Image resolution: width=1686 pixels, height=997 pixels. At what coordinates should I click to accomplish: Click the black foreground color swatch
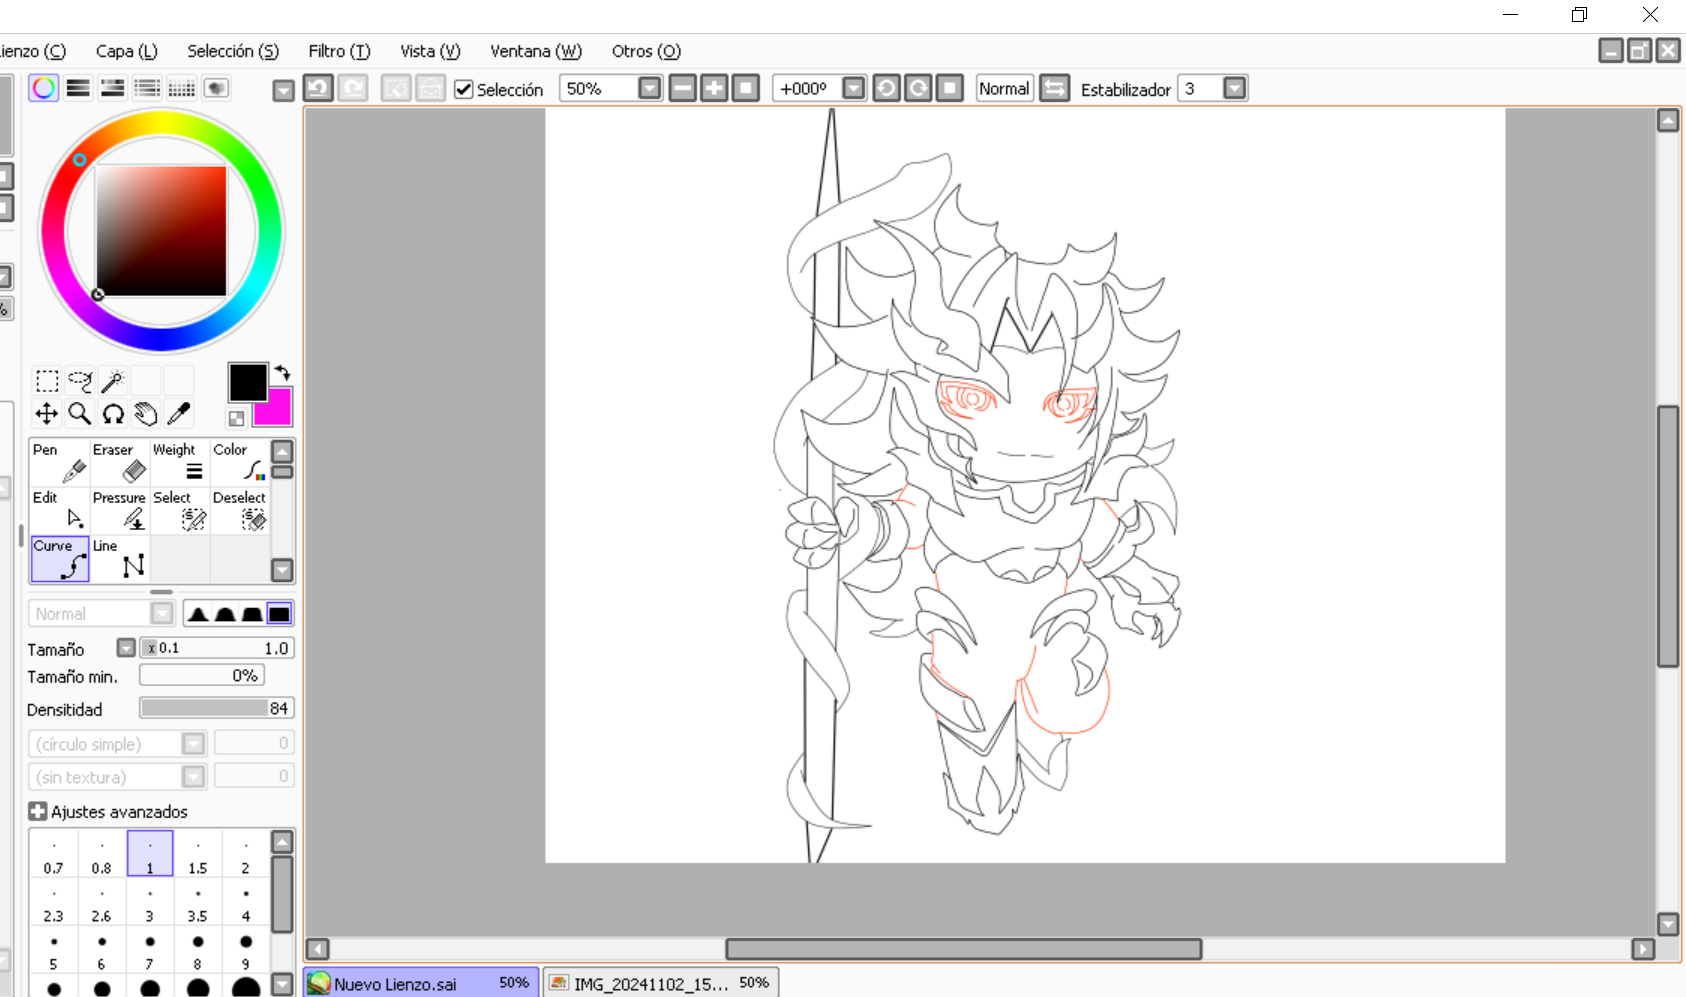click(247, 382)
